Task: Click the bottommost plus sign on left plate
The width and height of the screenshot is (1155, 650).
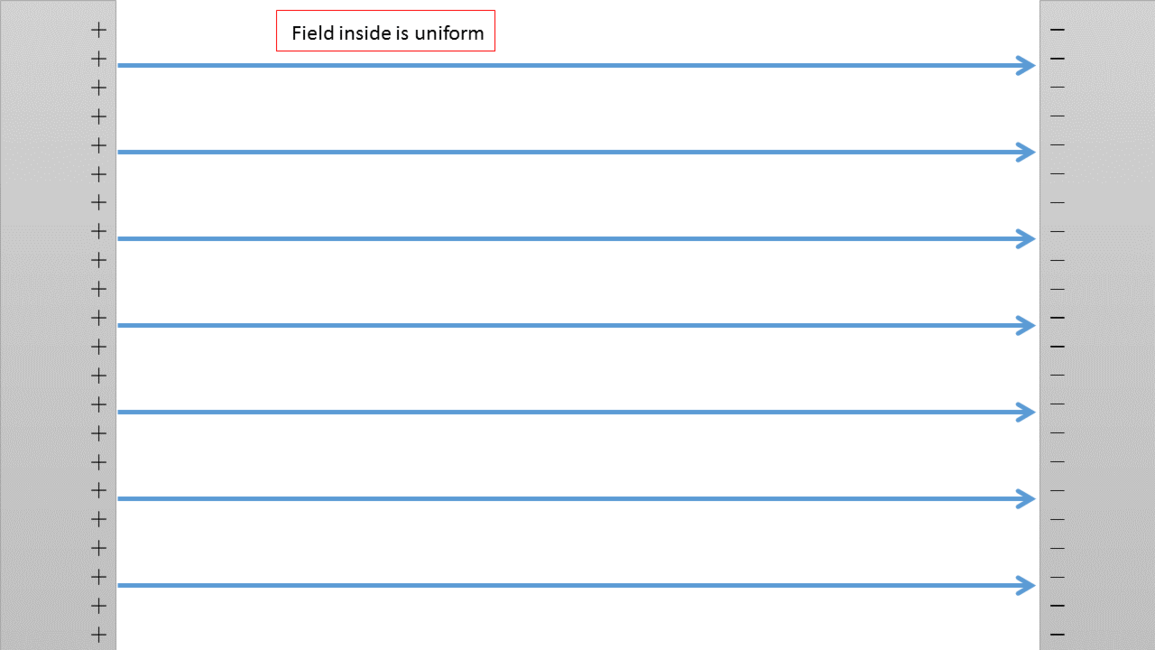Action: tap(98, 635)
